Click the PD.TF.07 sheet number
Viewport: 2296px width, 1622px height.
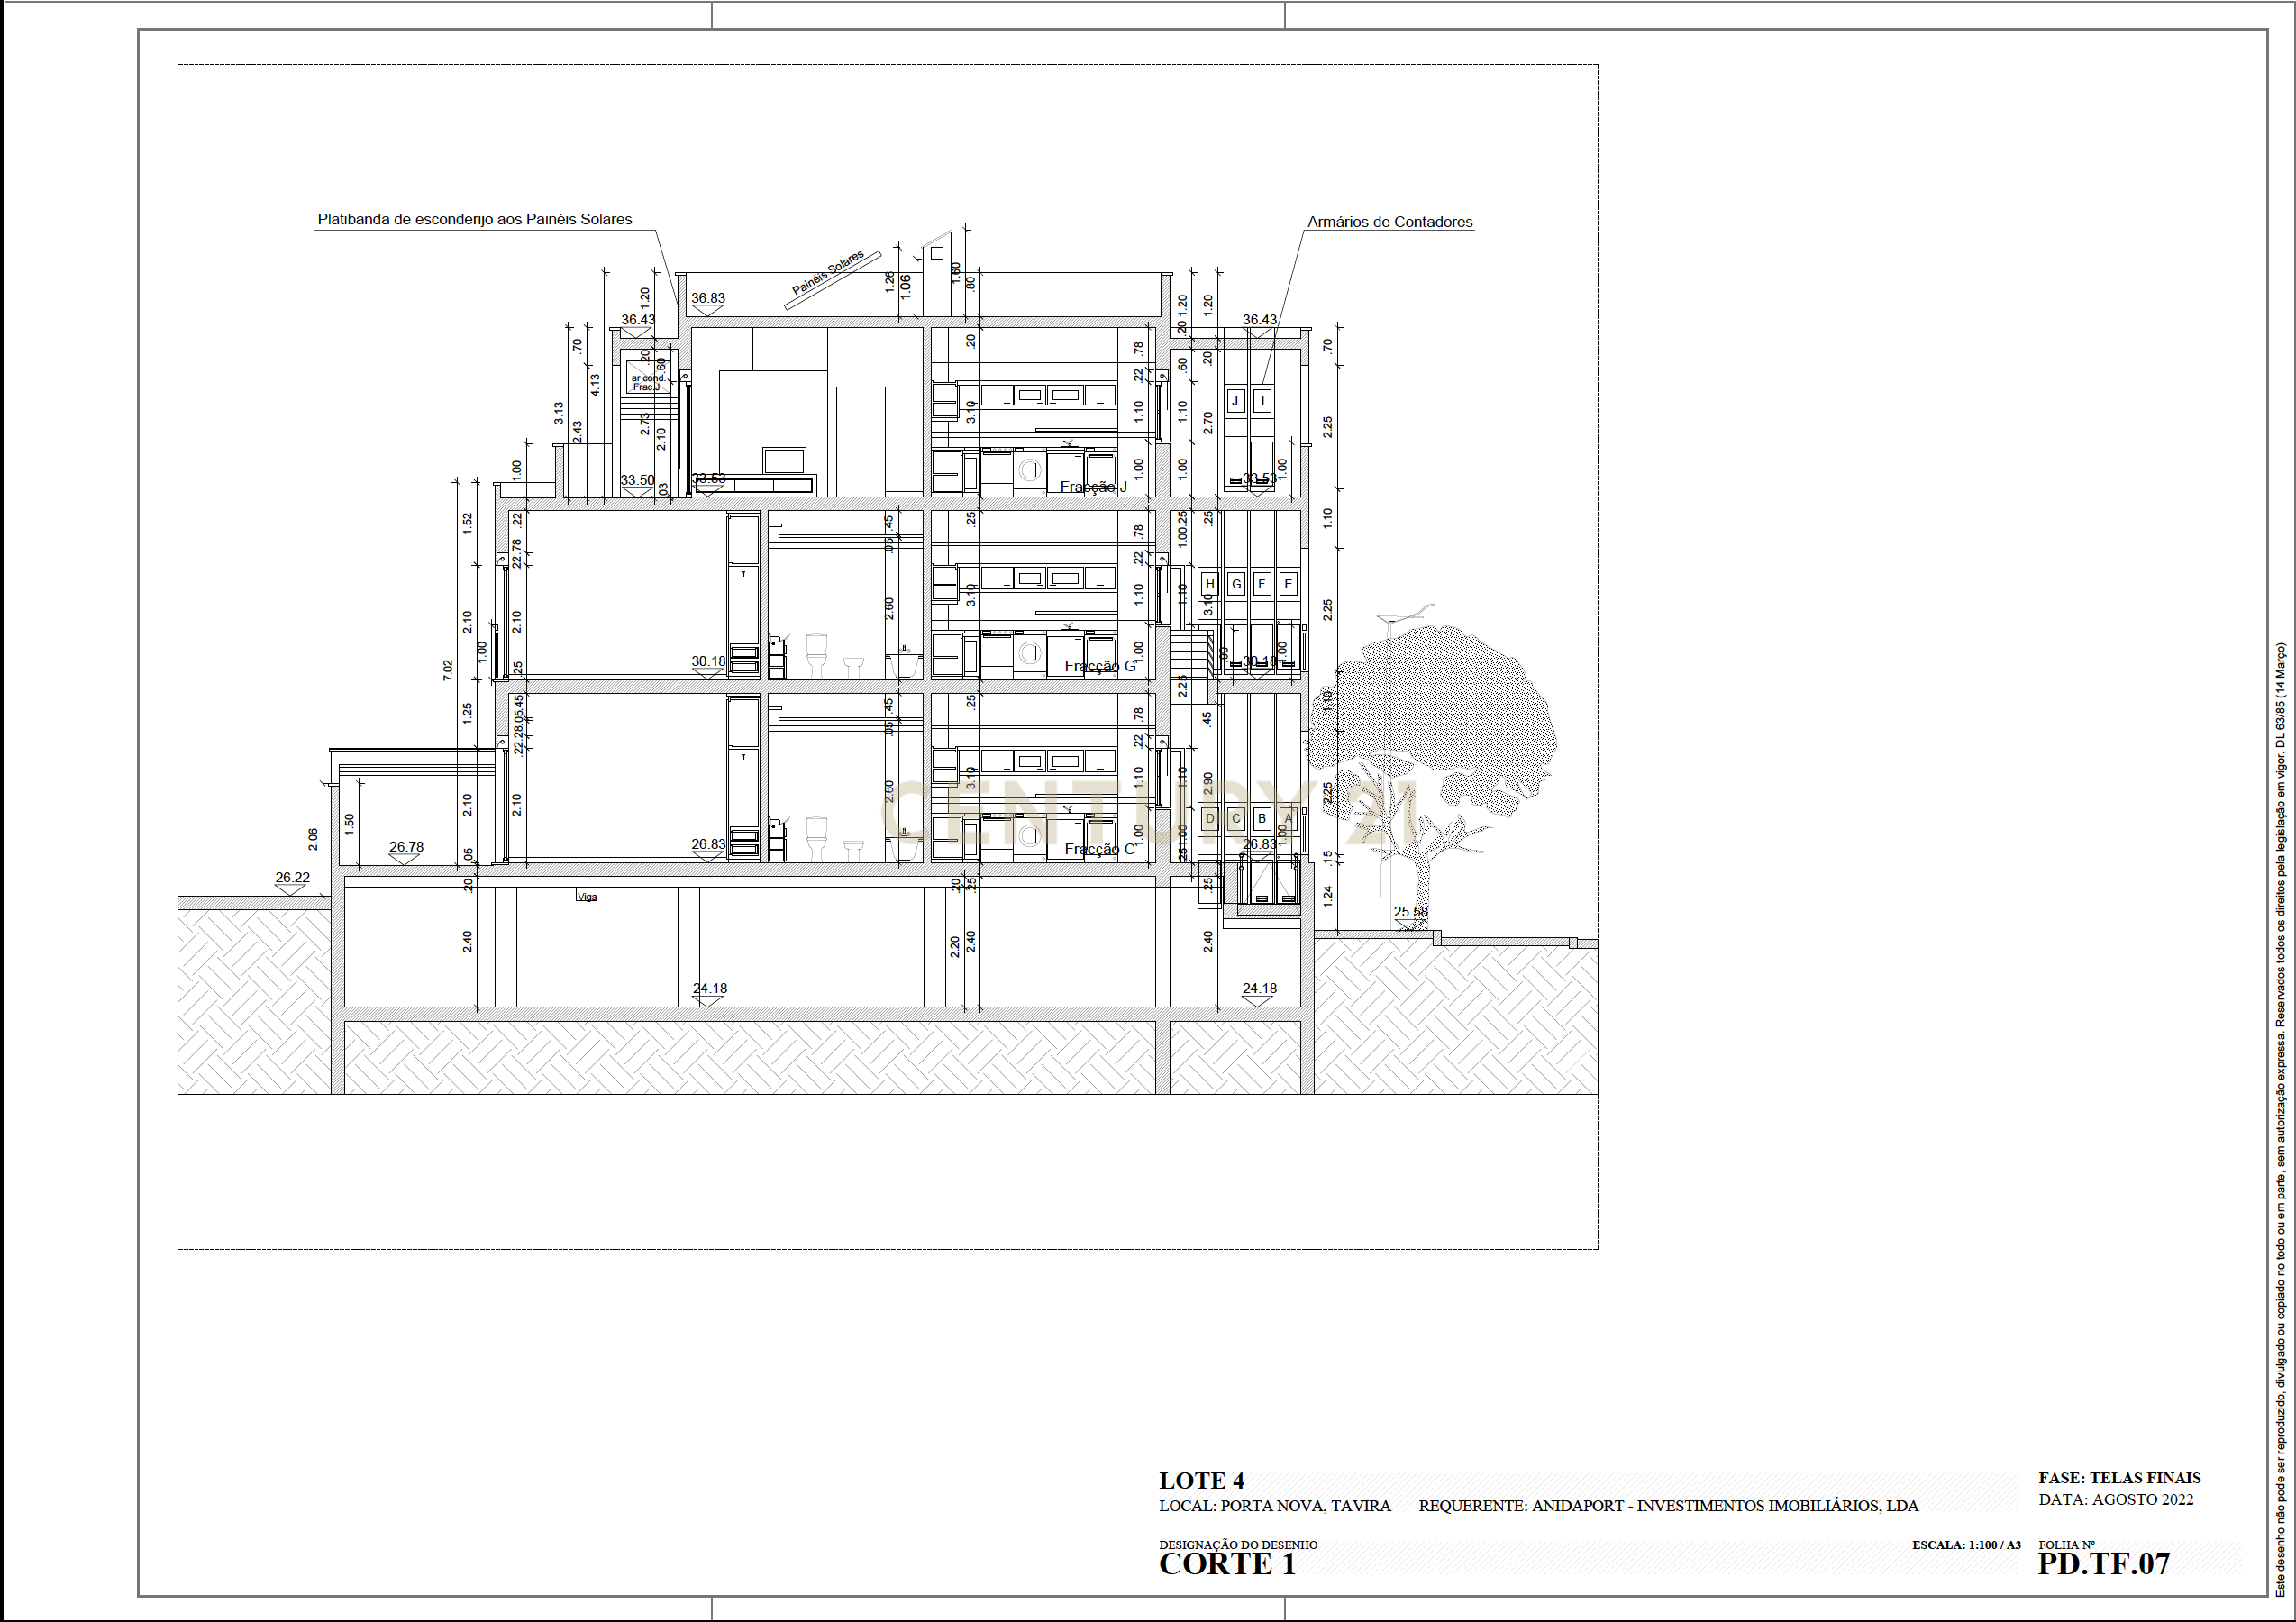(x=2104, y=1565)
